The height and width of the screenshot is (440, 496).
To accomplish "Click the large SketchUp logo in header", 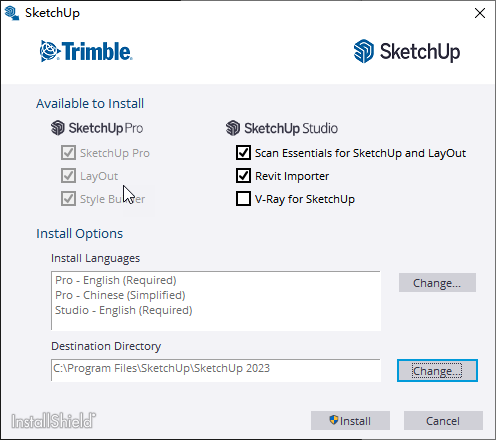I will point(407,51).
